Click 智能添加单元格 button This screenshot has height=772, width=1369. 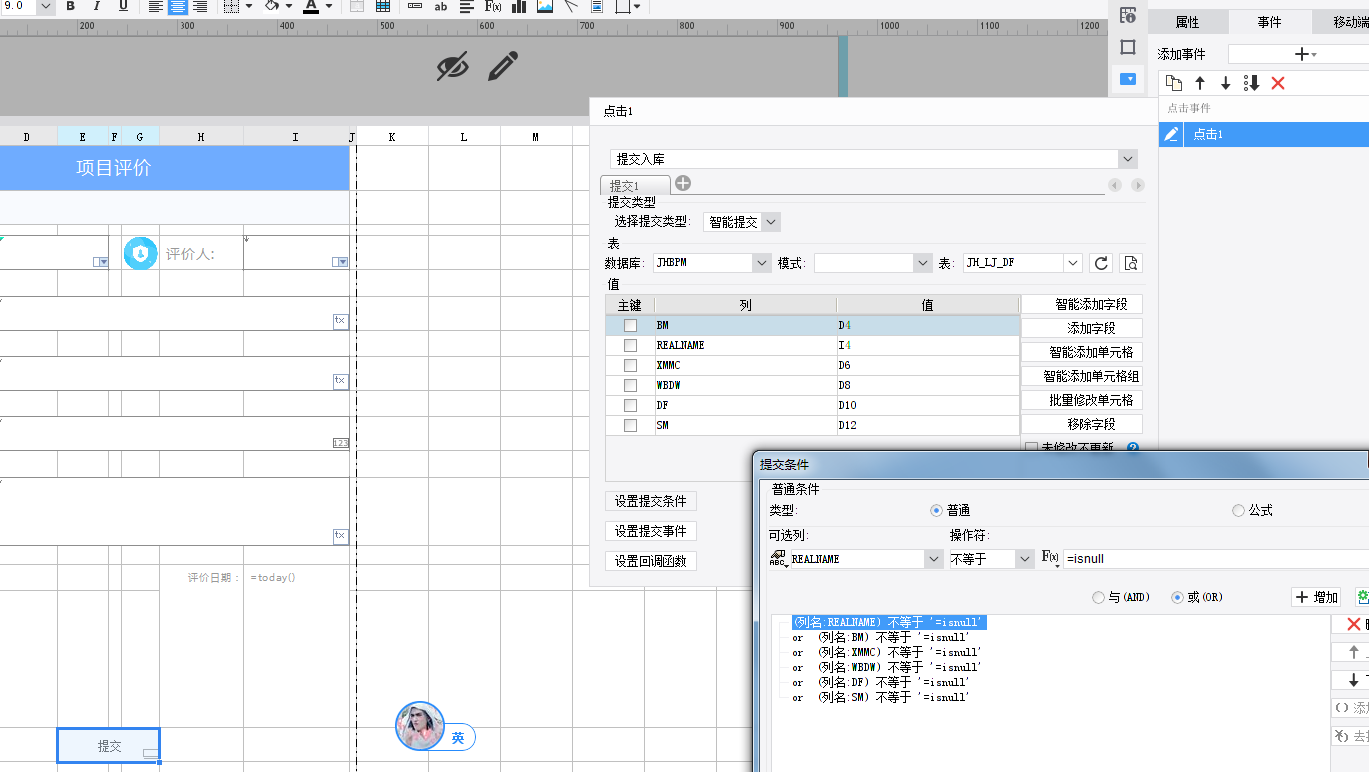coord(1082,352)
